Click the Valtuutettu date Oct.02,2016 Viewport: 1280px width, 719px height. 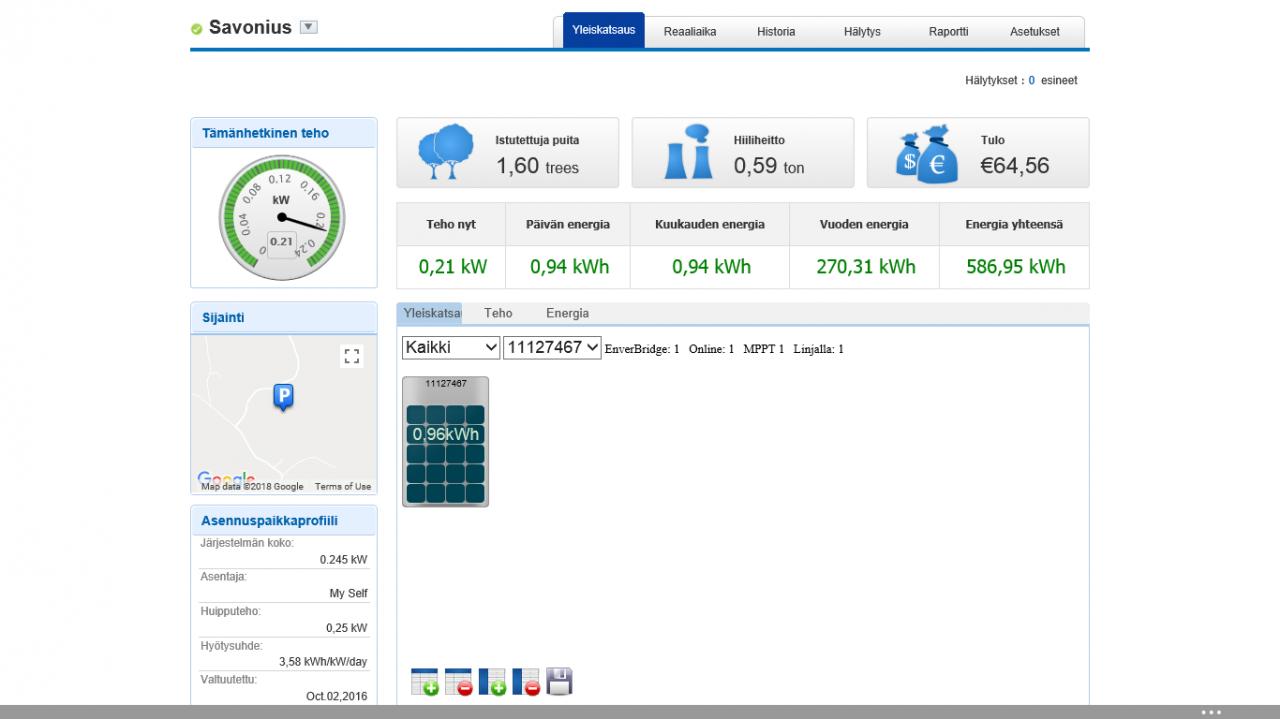[337, 696]
